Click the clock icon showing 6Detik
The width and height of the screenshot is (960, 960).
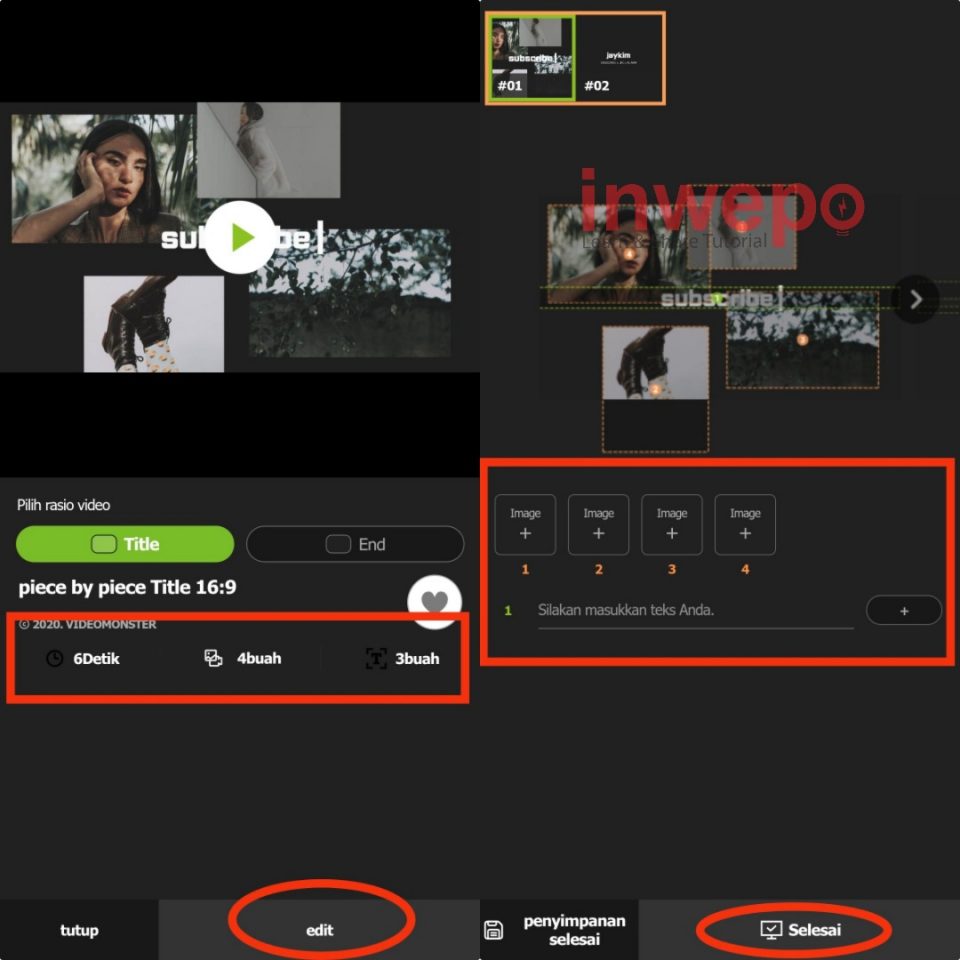coord(55,659)
